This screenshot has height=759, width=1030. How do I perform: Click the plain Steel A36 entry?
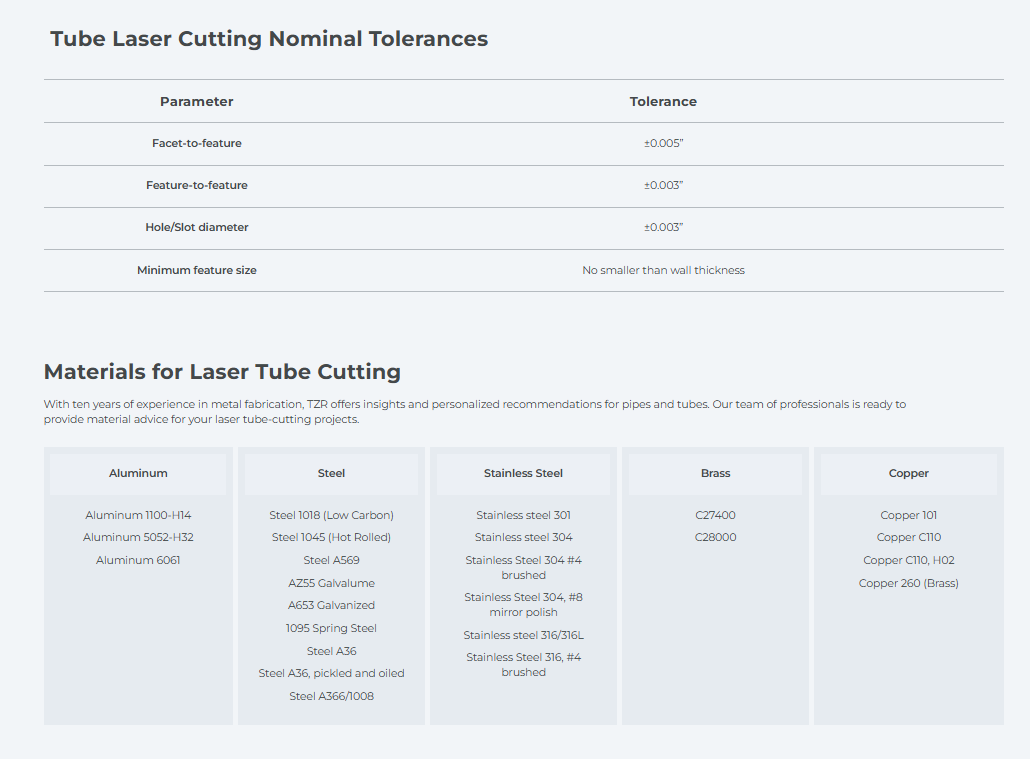coord(331,651)
